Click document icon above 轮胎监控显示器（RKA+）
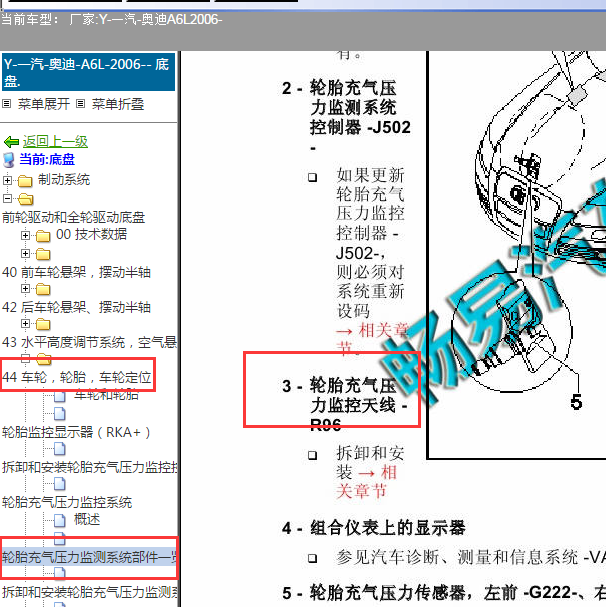Image resolution: width=606 pixels, height=607 pixels. point(60,413)
